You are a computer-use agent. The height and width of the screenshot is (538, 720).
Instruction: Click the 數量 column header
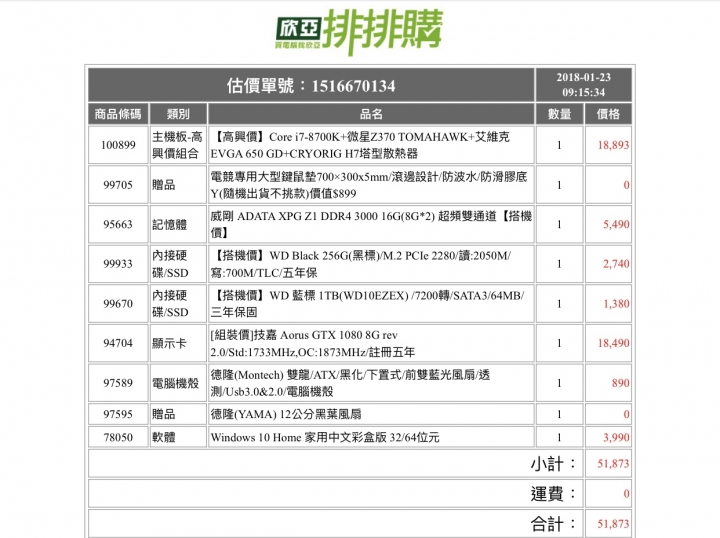click(x=559, y=114)
